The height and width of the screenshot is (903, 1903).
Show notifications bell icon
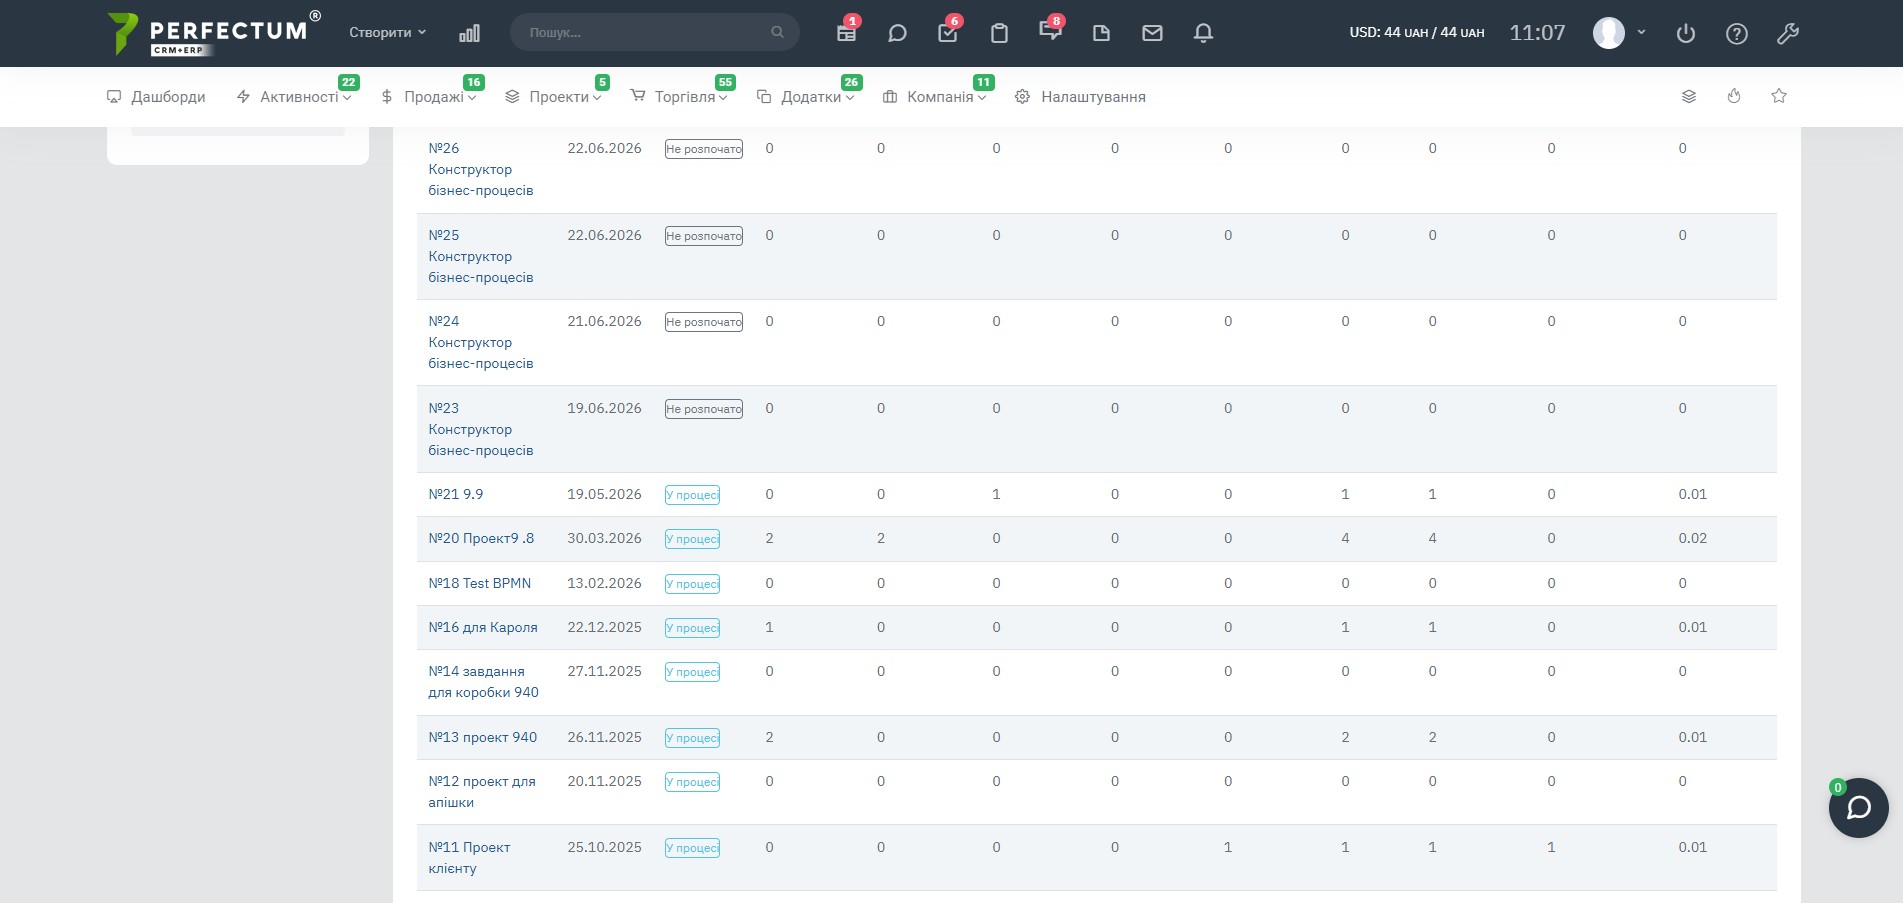tap(1203, 33)
